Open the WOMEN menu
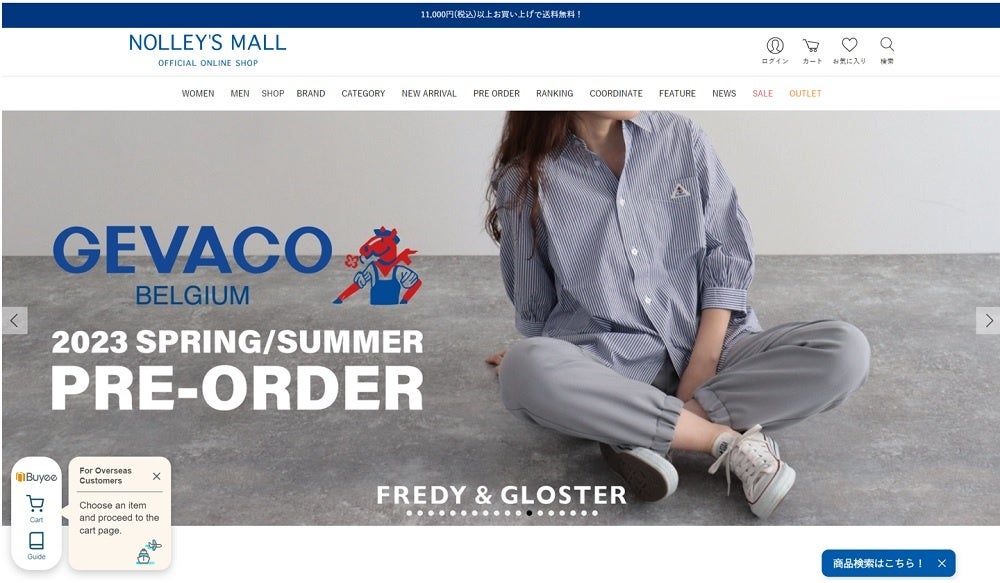The image size is (1000, 583). pos(198,93)
